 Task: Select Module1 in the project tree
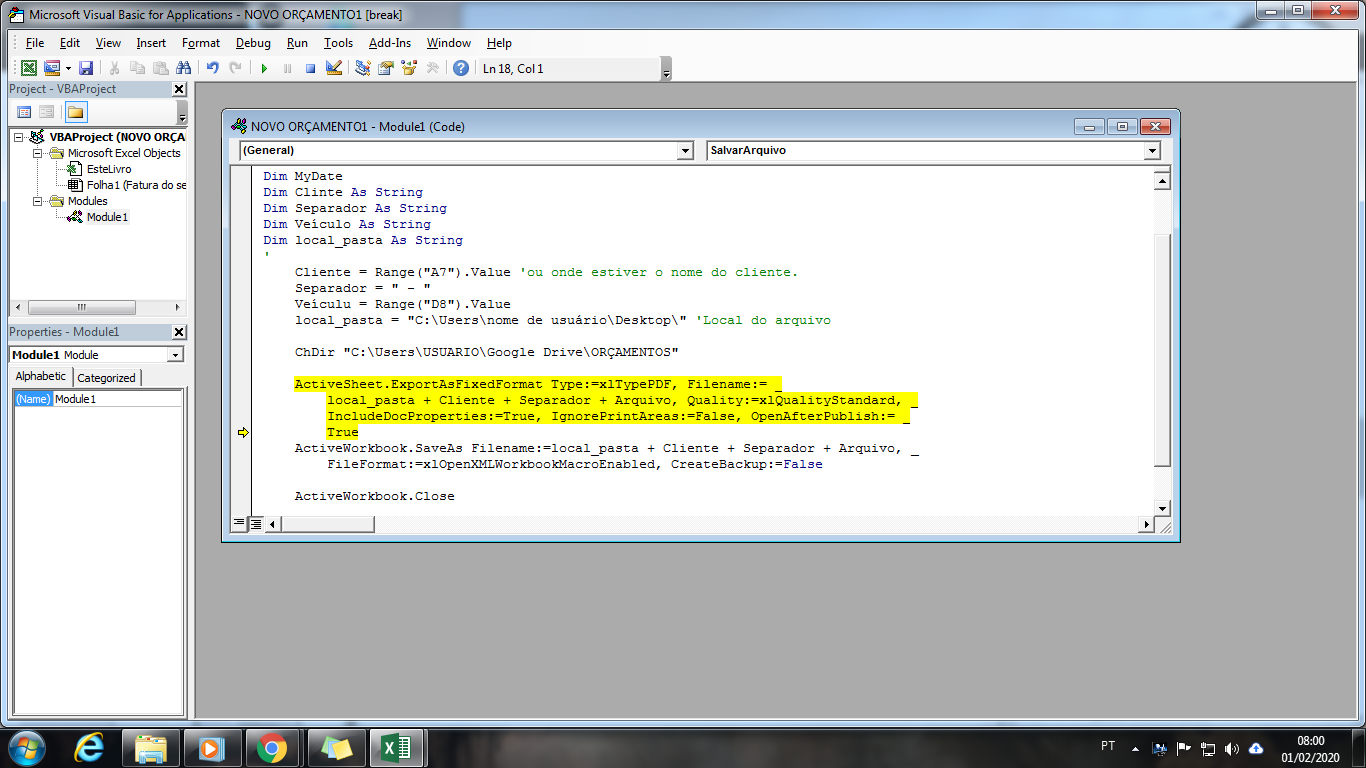(x=107, y=217)
